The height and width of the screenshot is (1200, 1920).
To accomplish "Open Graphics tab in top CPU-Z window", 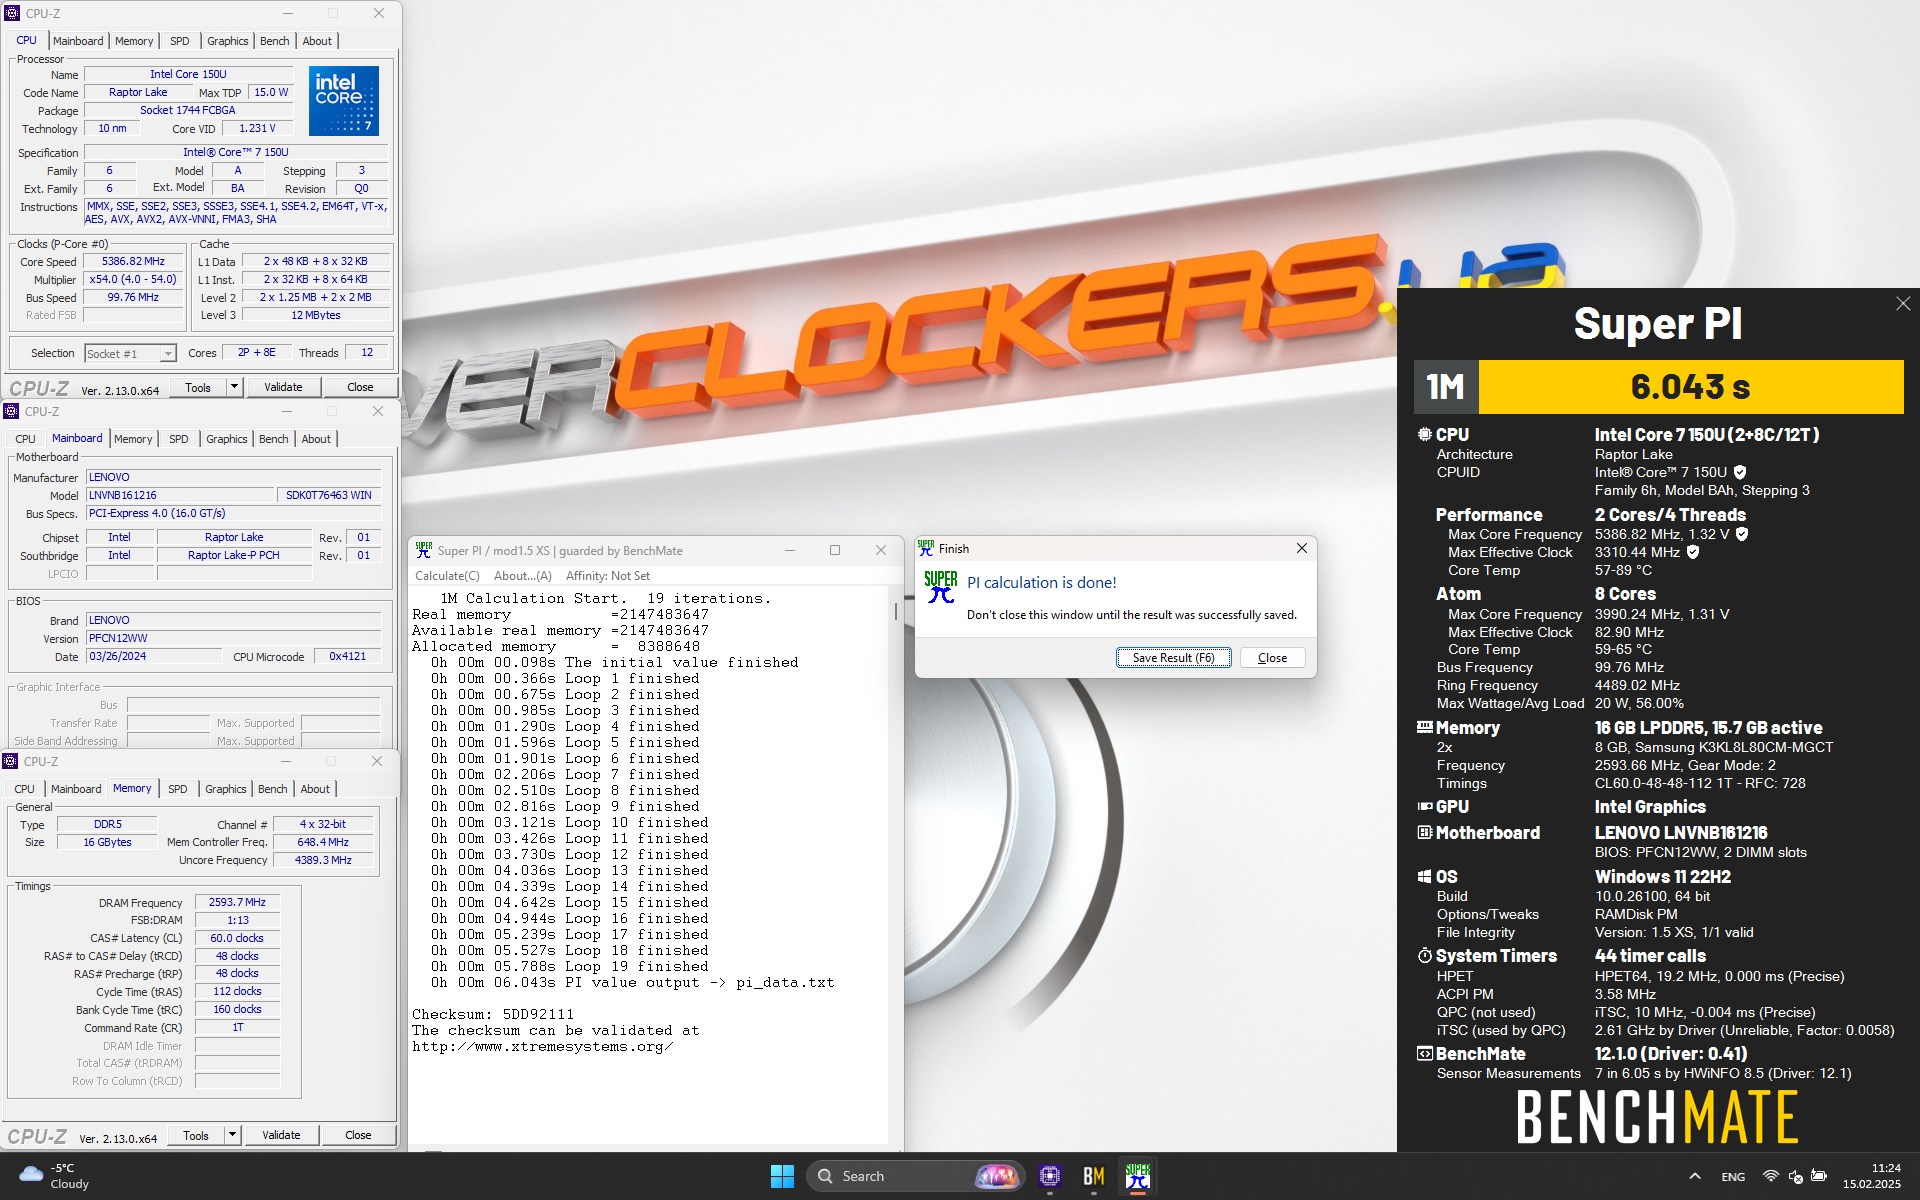I will point(228,41).
